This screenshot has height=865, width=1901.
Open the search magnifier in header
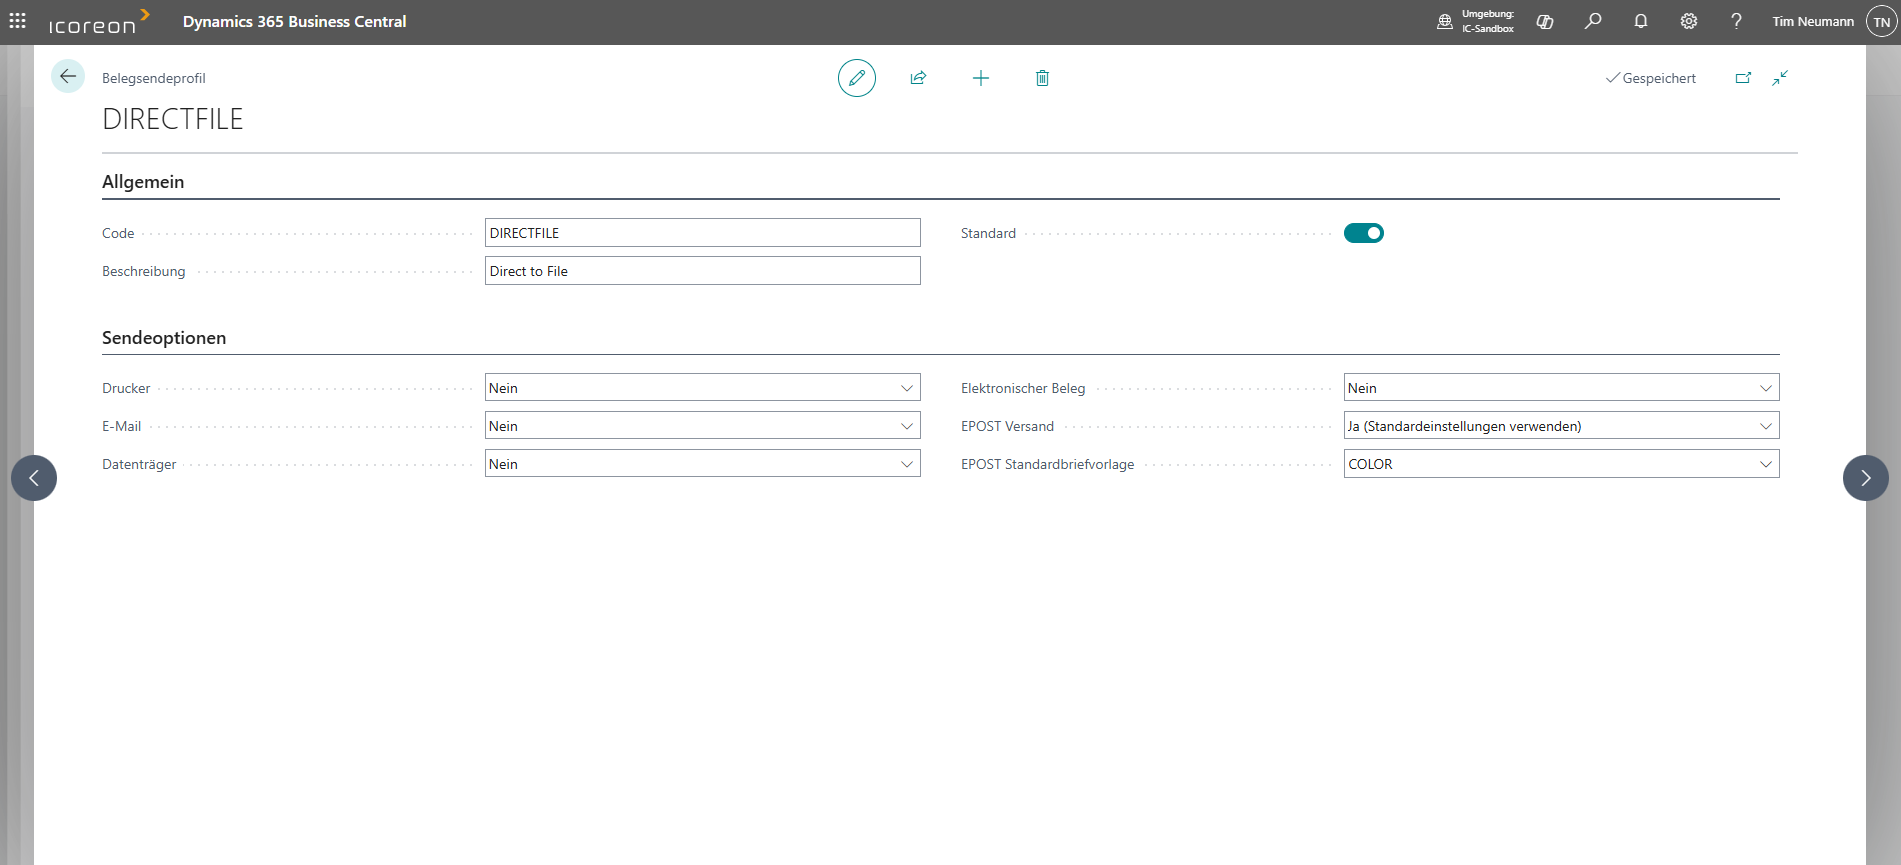tap(1593, 21)
